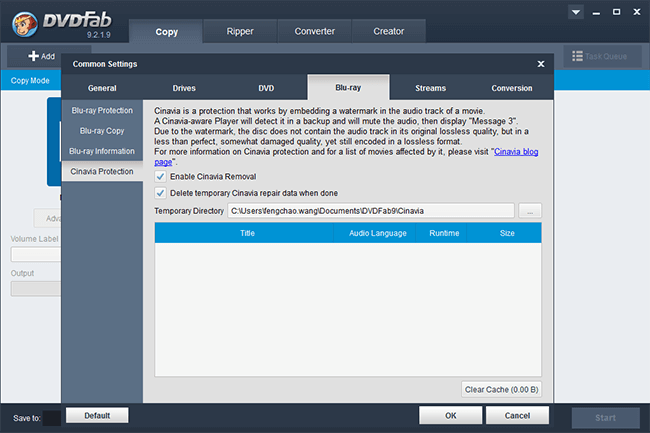
Task: Toggle the Enable Cinavia Removal checkbox
Action: (x=160, y=177)
